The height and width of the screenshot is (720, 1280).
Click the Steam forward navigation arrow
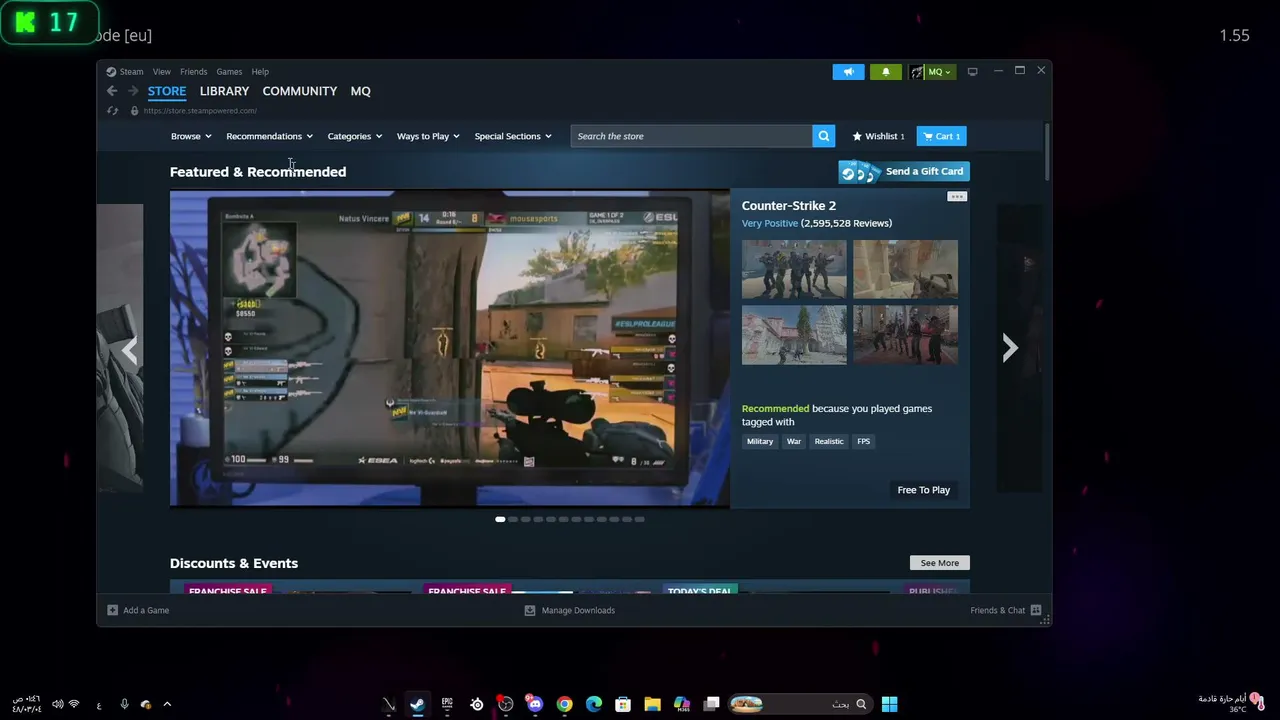click(x=132, y=91)
